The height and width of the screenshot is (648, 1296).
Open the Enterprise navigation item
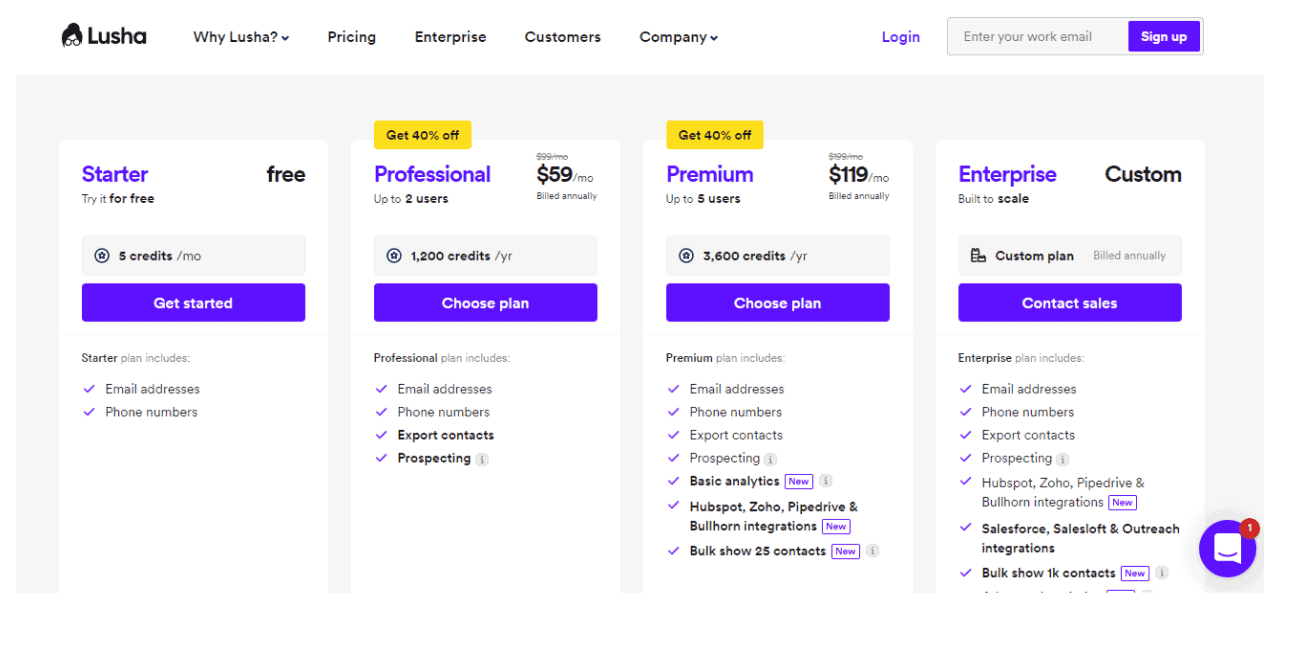(x=450, y=37)
